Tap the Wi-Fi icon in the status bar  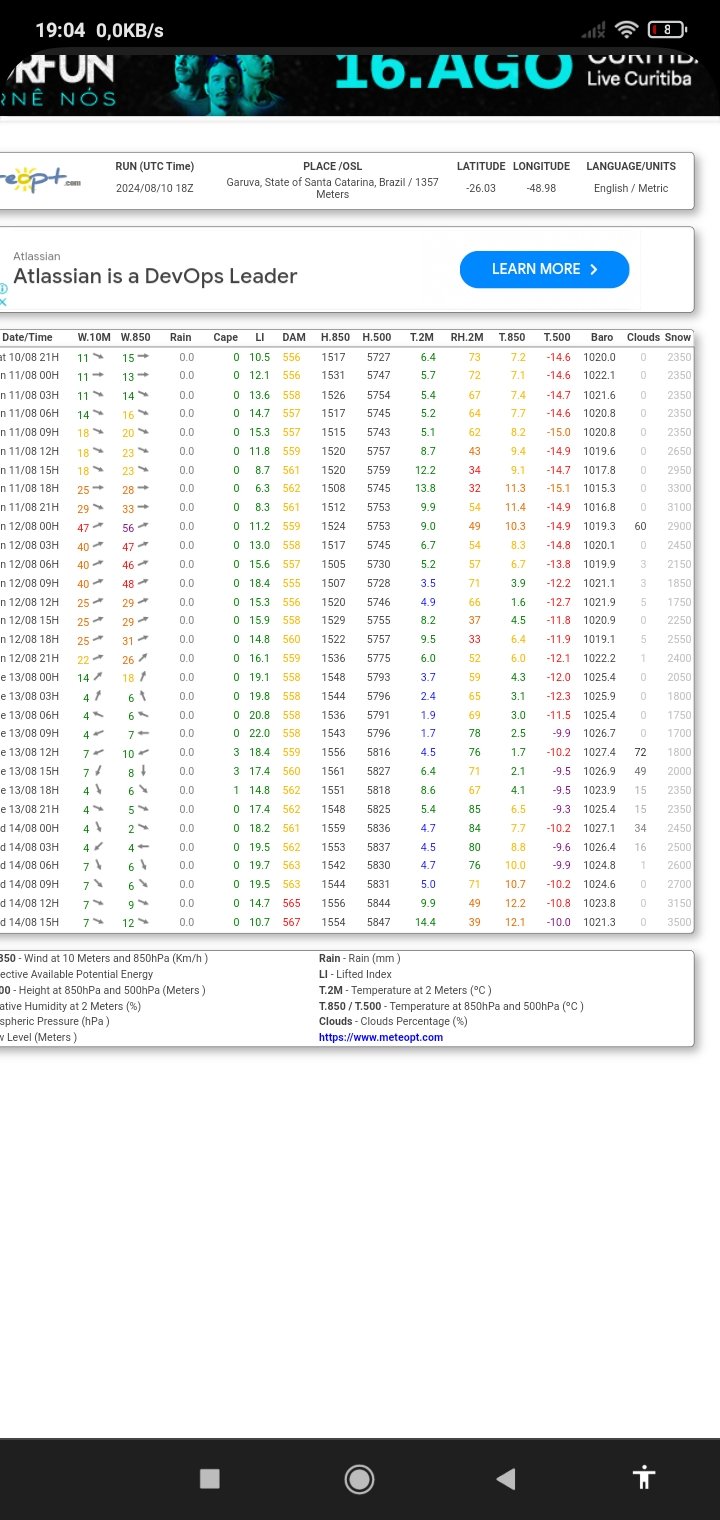point(627,29)
